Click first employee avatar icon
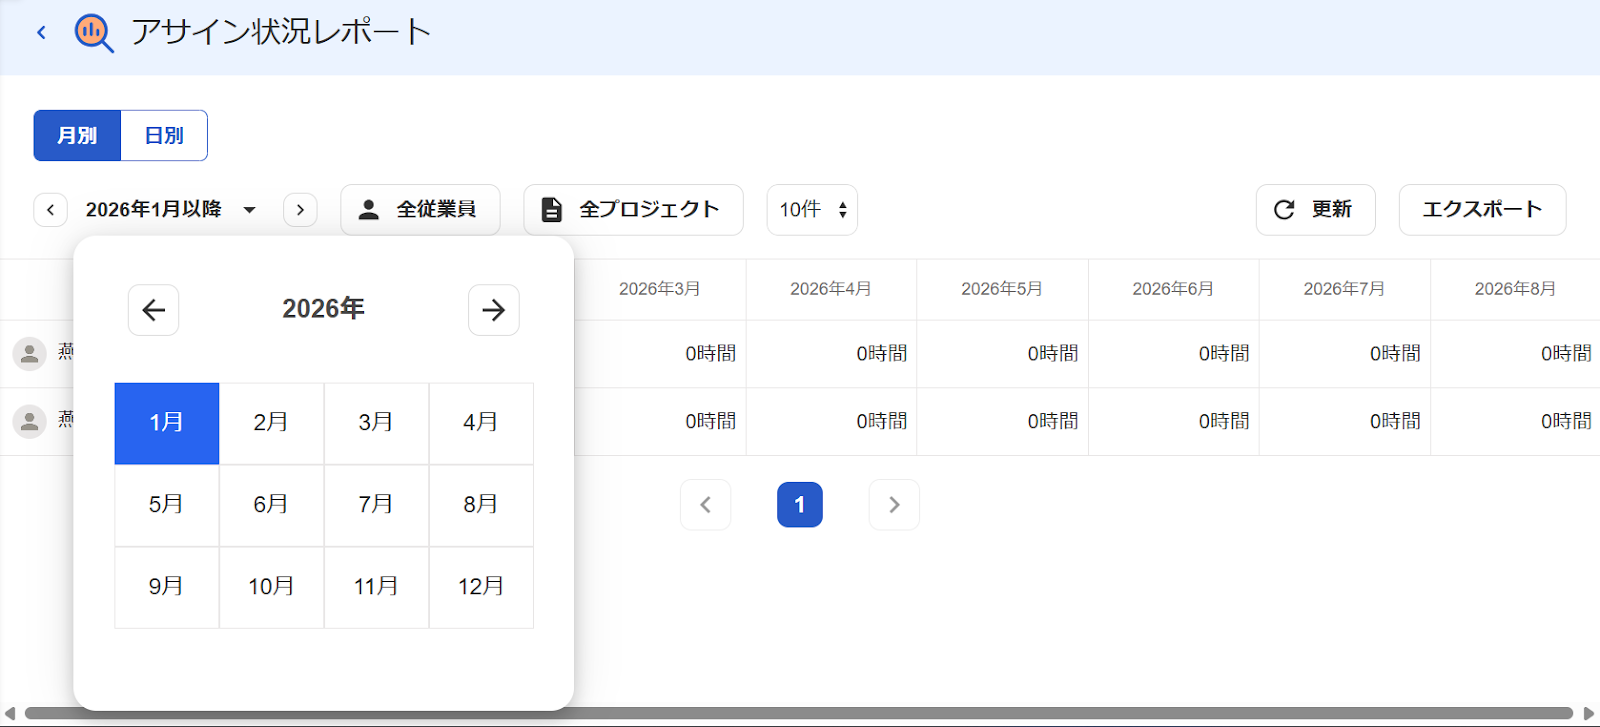Viewport: 1600px width, 727px height. (30, 354)
